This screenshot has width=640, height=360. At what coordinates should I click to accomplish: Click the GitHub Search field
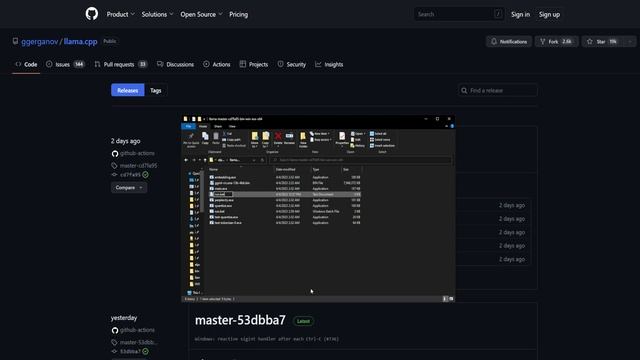coord(459,14)
